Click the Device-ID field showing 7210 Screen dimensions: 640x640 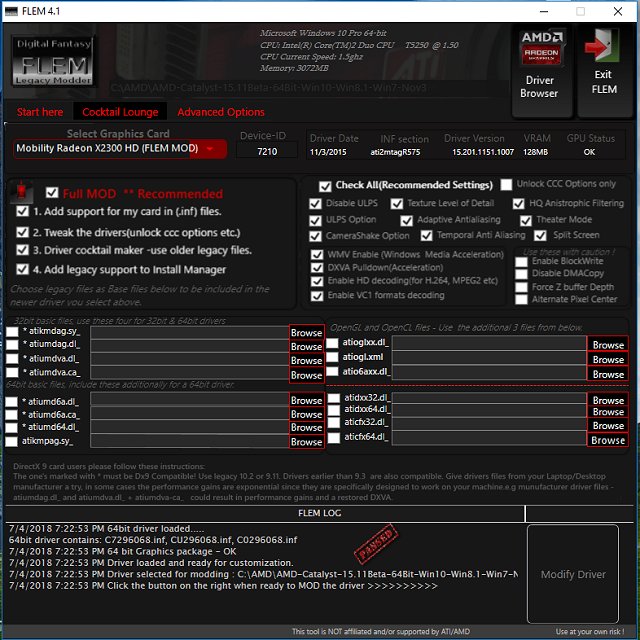pos(267,151)
